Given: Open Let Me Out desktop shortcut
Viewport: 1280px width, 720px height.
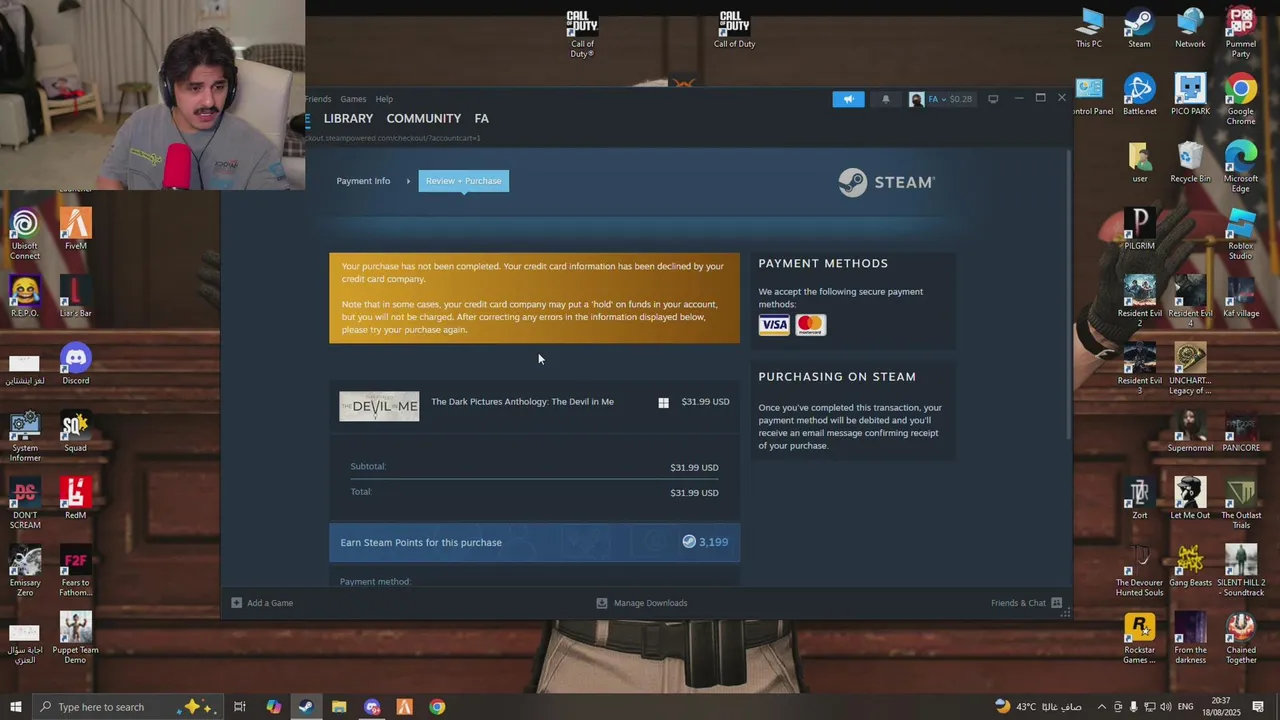Looking at the screenshot, I should 1190,498.
